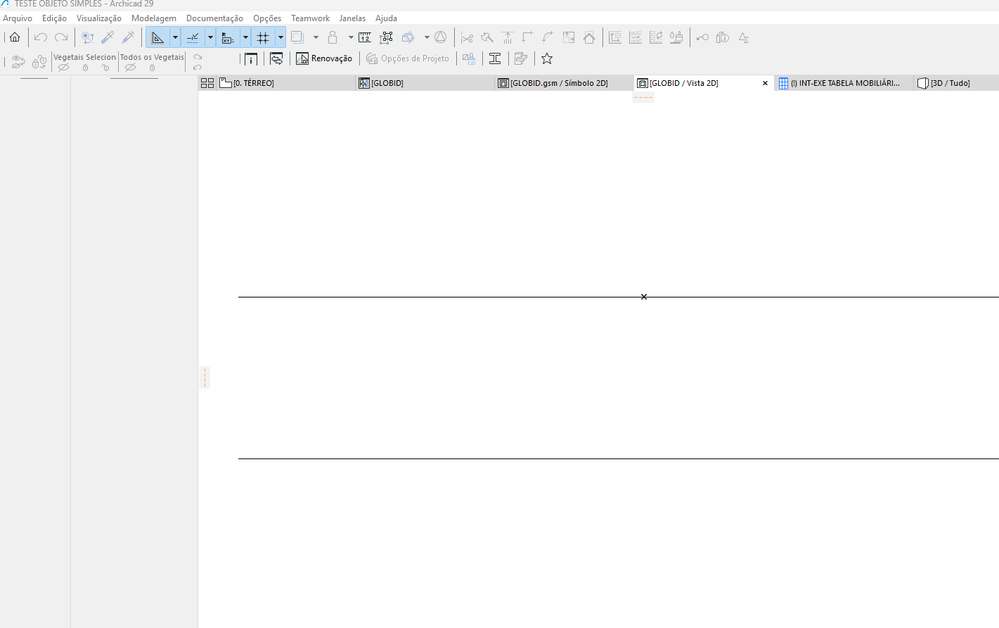
Task: Select the Adjust axe tool
Action: click(487, 38)
